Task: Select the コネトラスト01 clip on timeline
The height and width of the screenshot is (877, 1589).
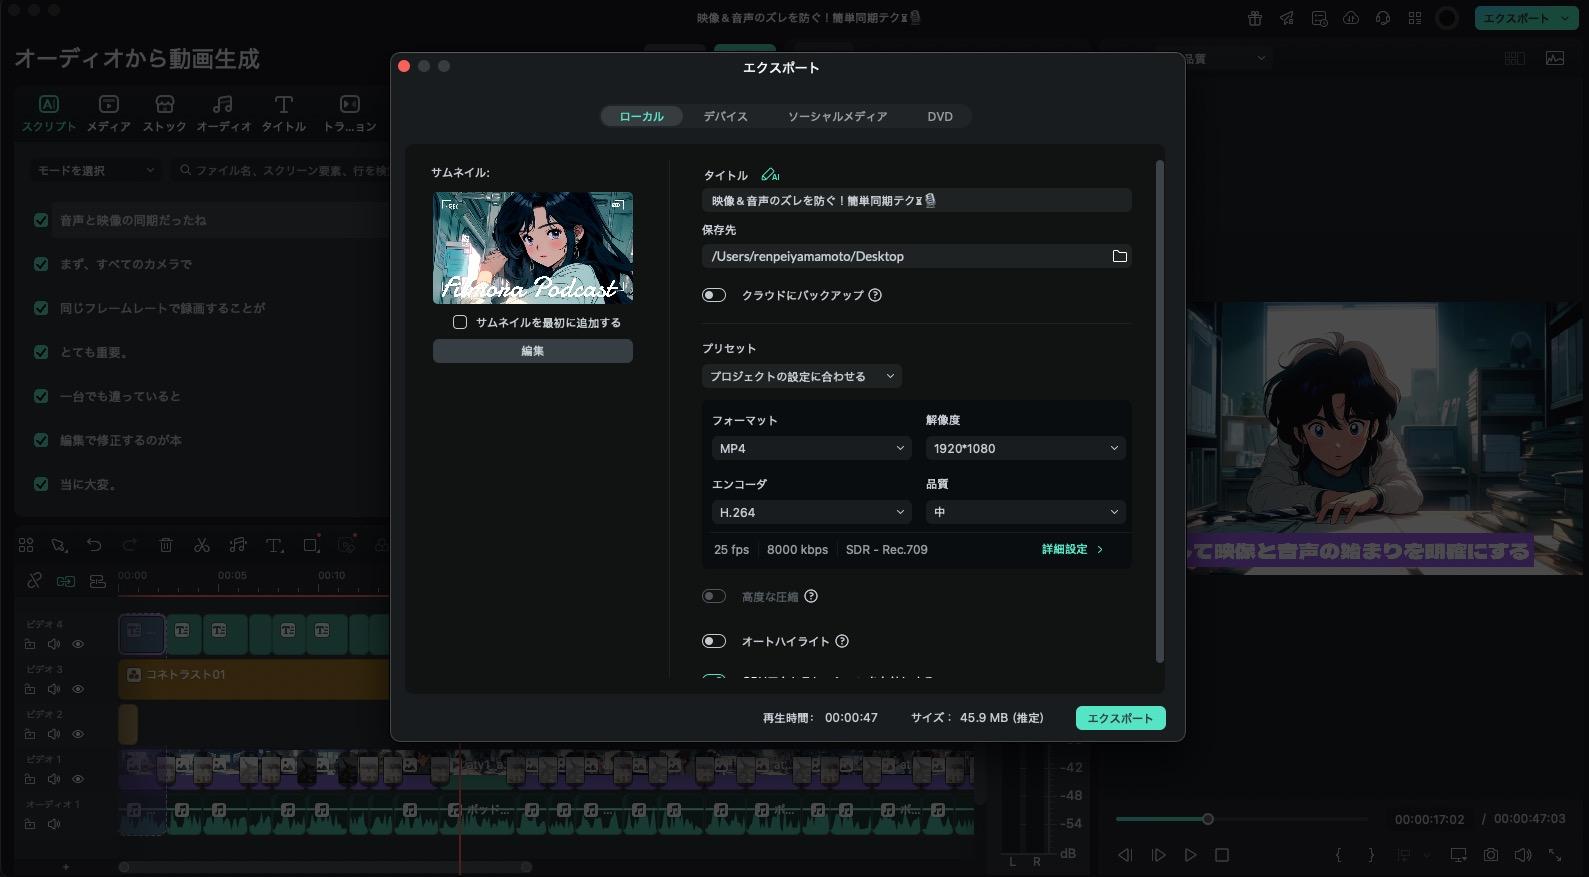Action: coord(254,678)
